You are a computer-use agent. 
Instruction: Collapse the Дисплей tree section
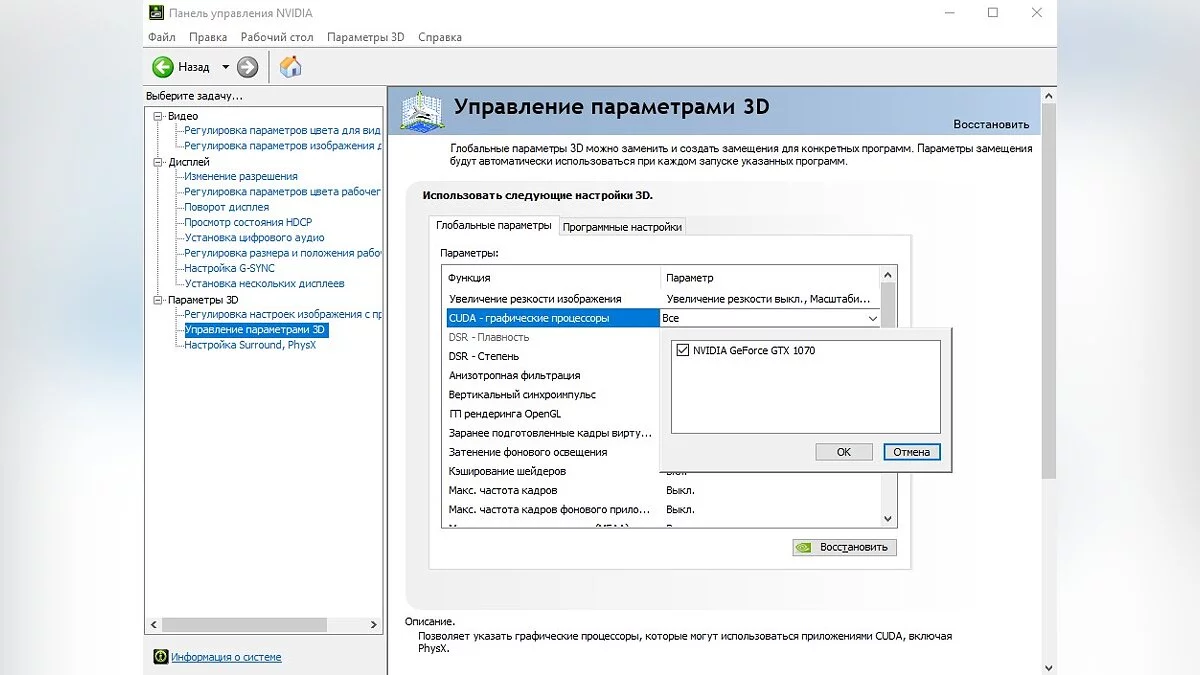click(x=157, y=162)
